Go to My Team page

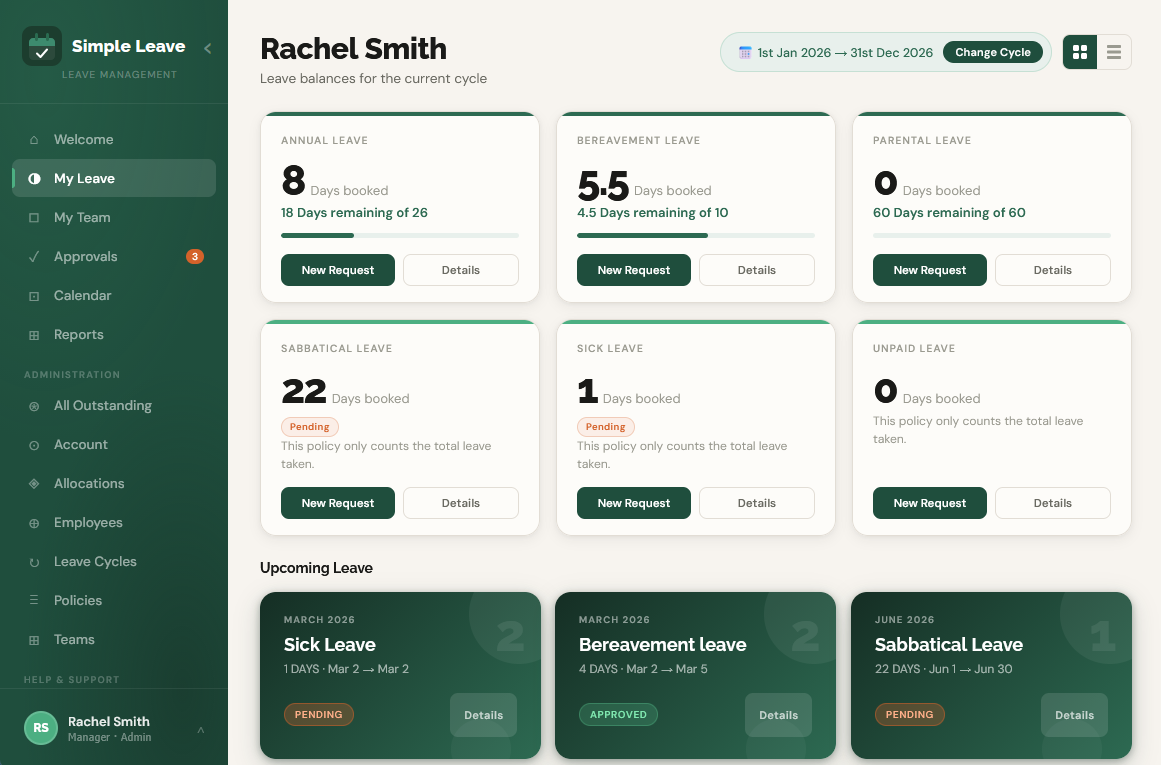click(x=82, y=218)
